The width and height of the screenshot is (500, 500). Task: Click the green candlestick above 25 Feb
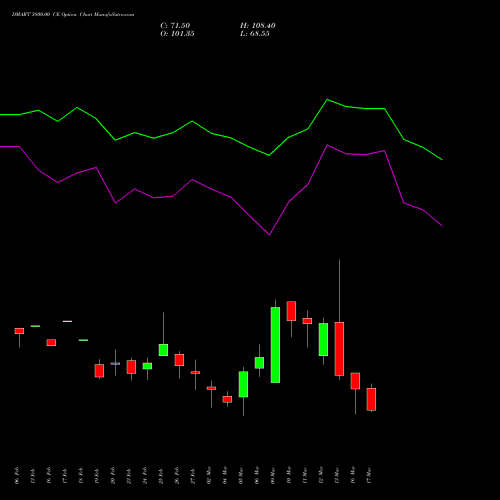coord(163,350)
